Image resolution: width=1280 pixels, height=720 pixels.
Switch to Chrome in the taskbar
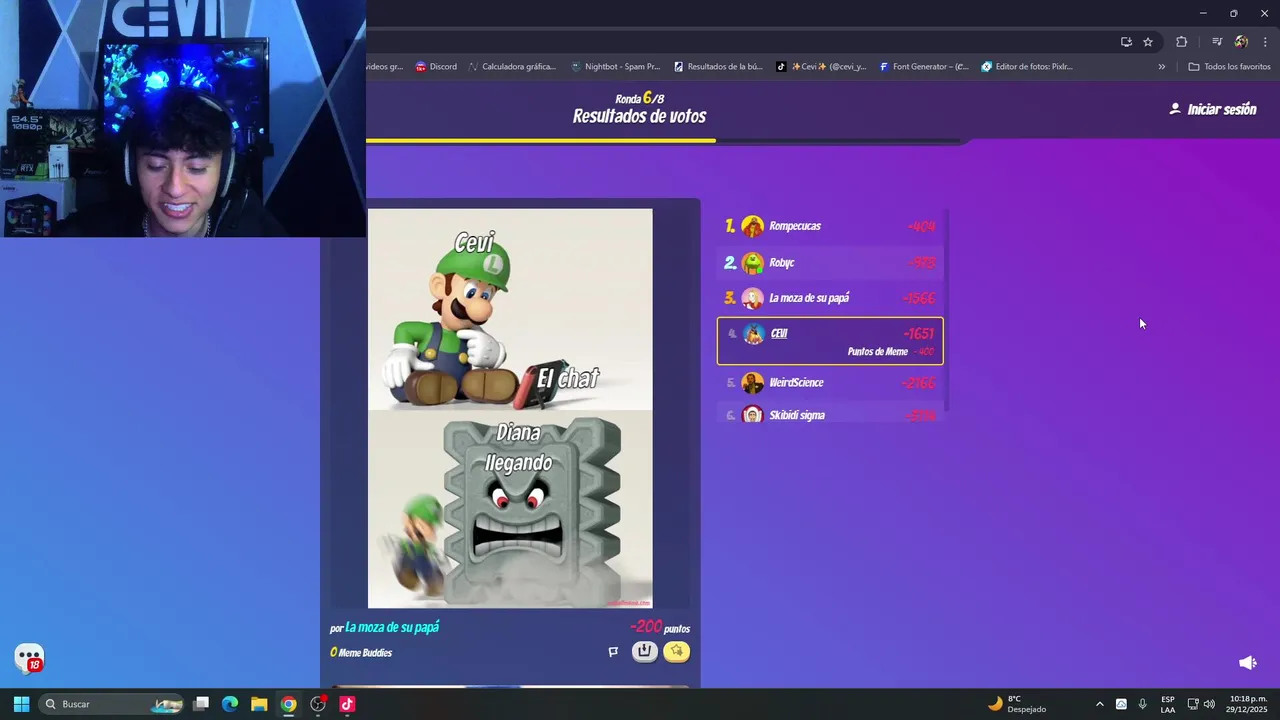tap(288, 704)
